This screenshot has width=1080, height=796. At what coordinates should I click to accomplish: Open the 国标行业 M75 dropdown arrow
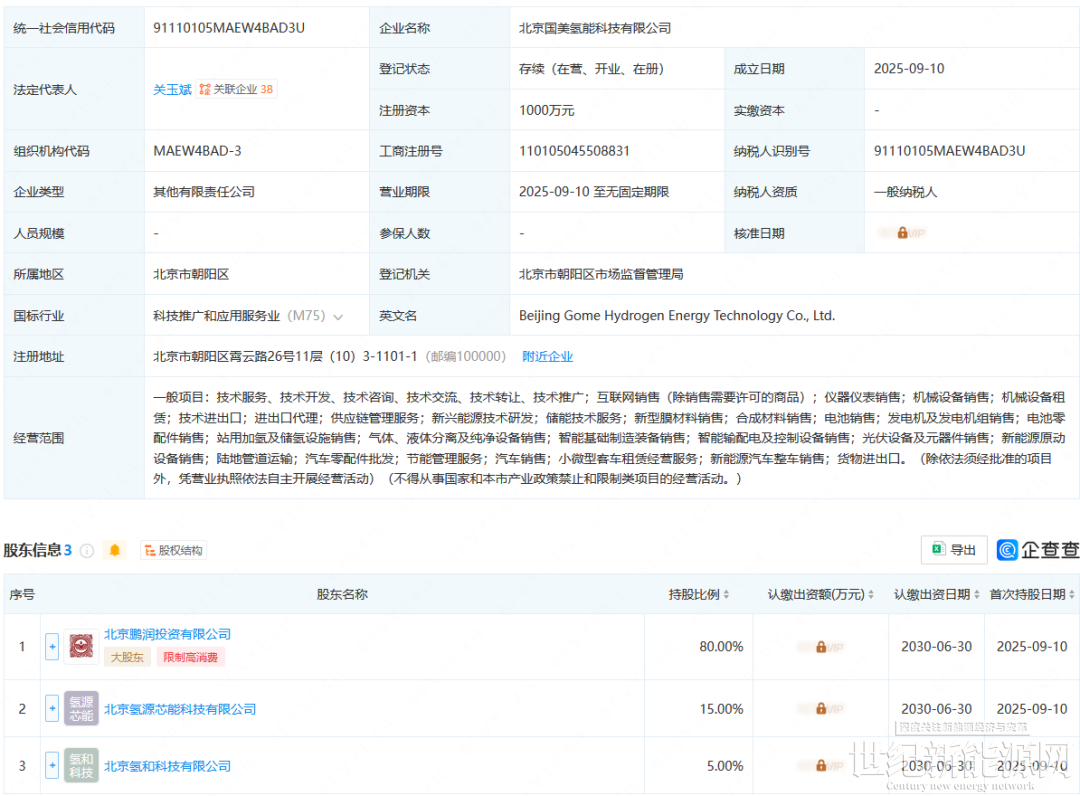point(338,316)
